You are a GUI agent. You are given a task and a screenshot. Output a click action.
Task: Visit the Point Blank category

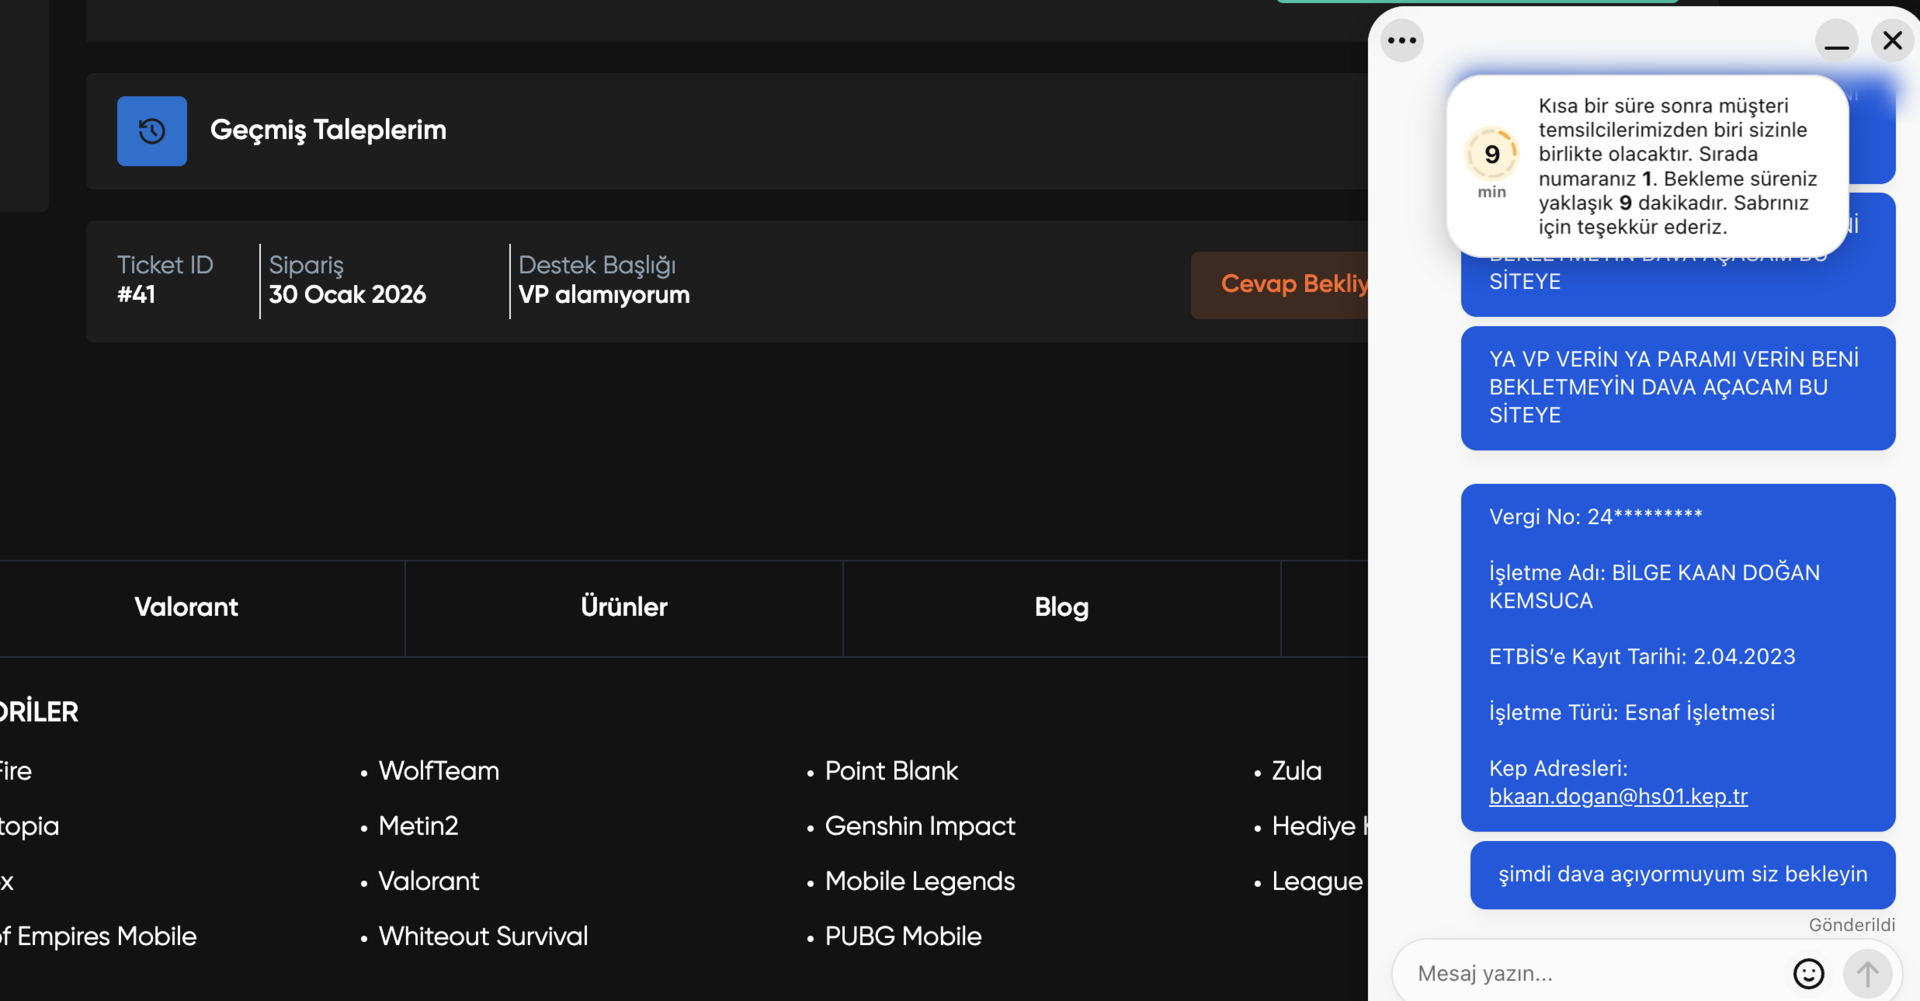pyautogui.click(x=891, y=771)
